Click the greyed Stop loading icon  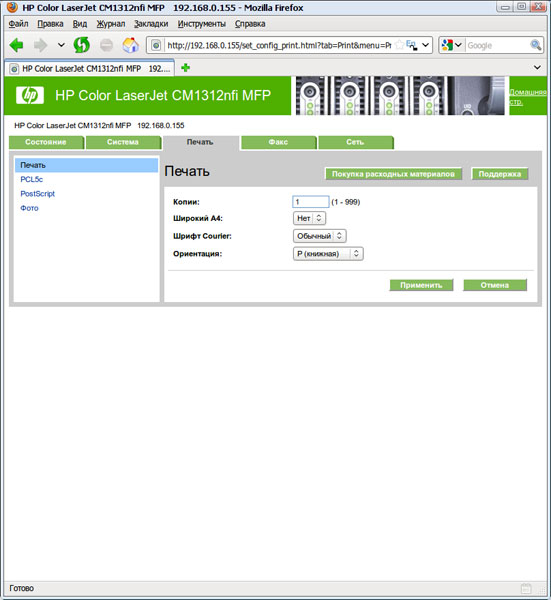(106, 45)
